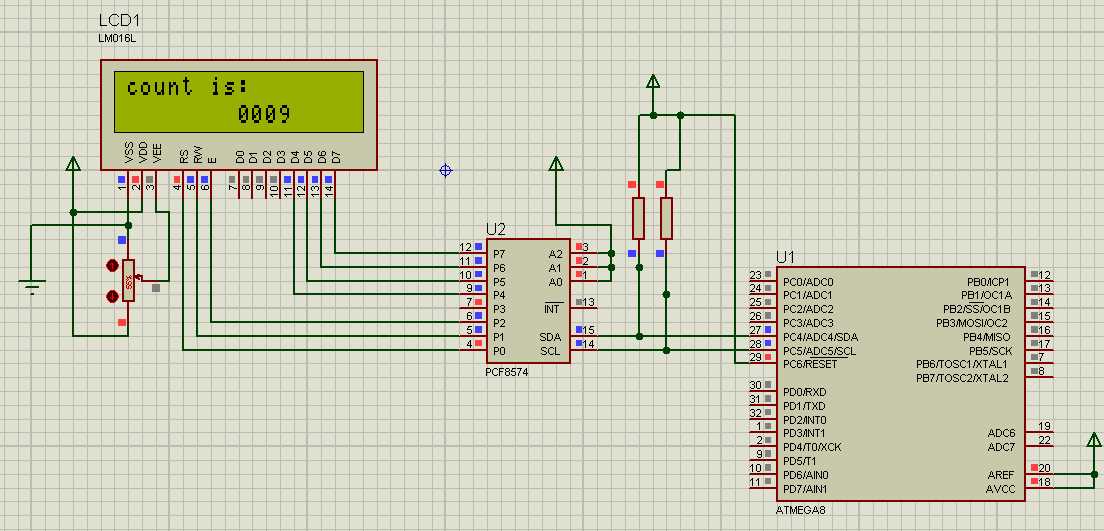The height and width of the screenshot is (531, 1104).
Task: Click the PB3/MOSI/OC2 pin label
Action: (x=973, y=323)
